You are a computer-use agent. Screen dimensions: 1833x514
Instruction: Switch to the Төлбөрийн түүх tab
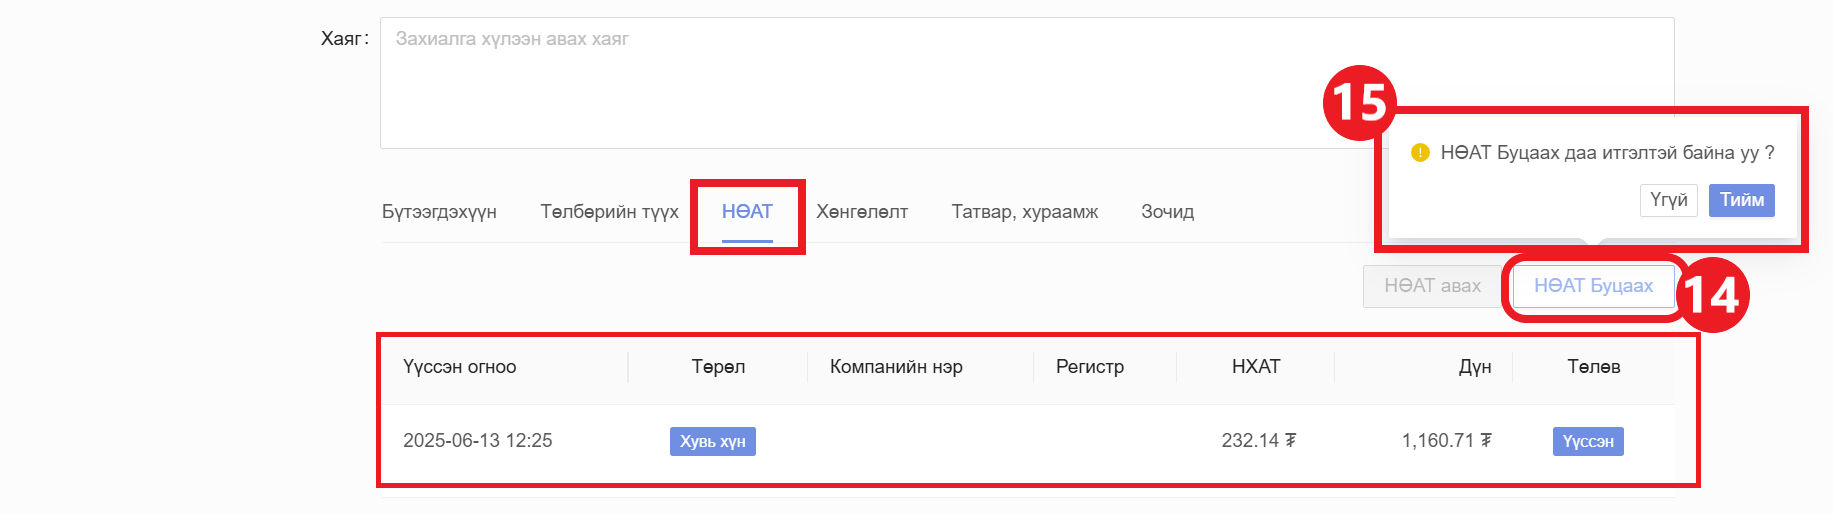coord(609,212)
